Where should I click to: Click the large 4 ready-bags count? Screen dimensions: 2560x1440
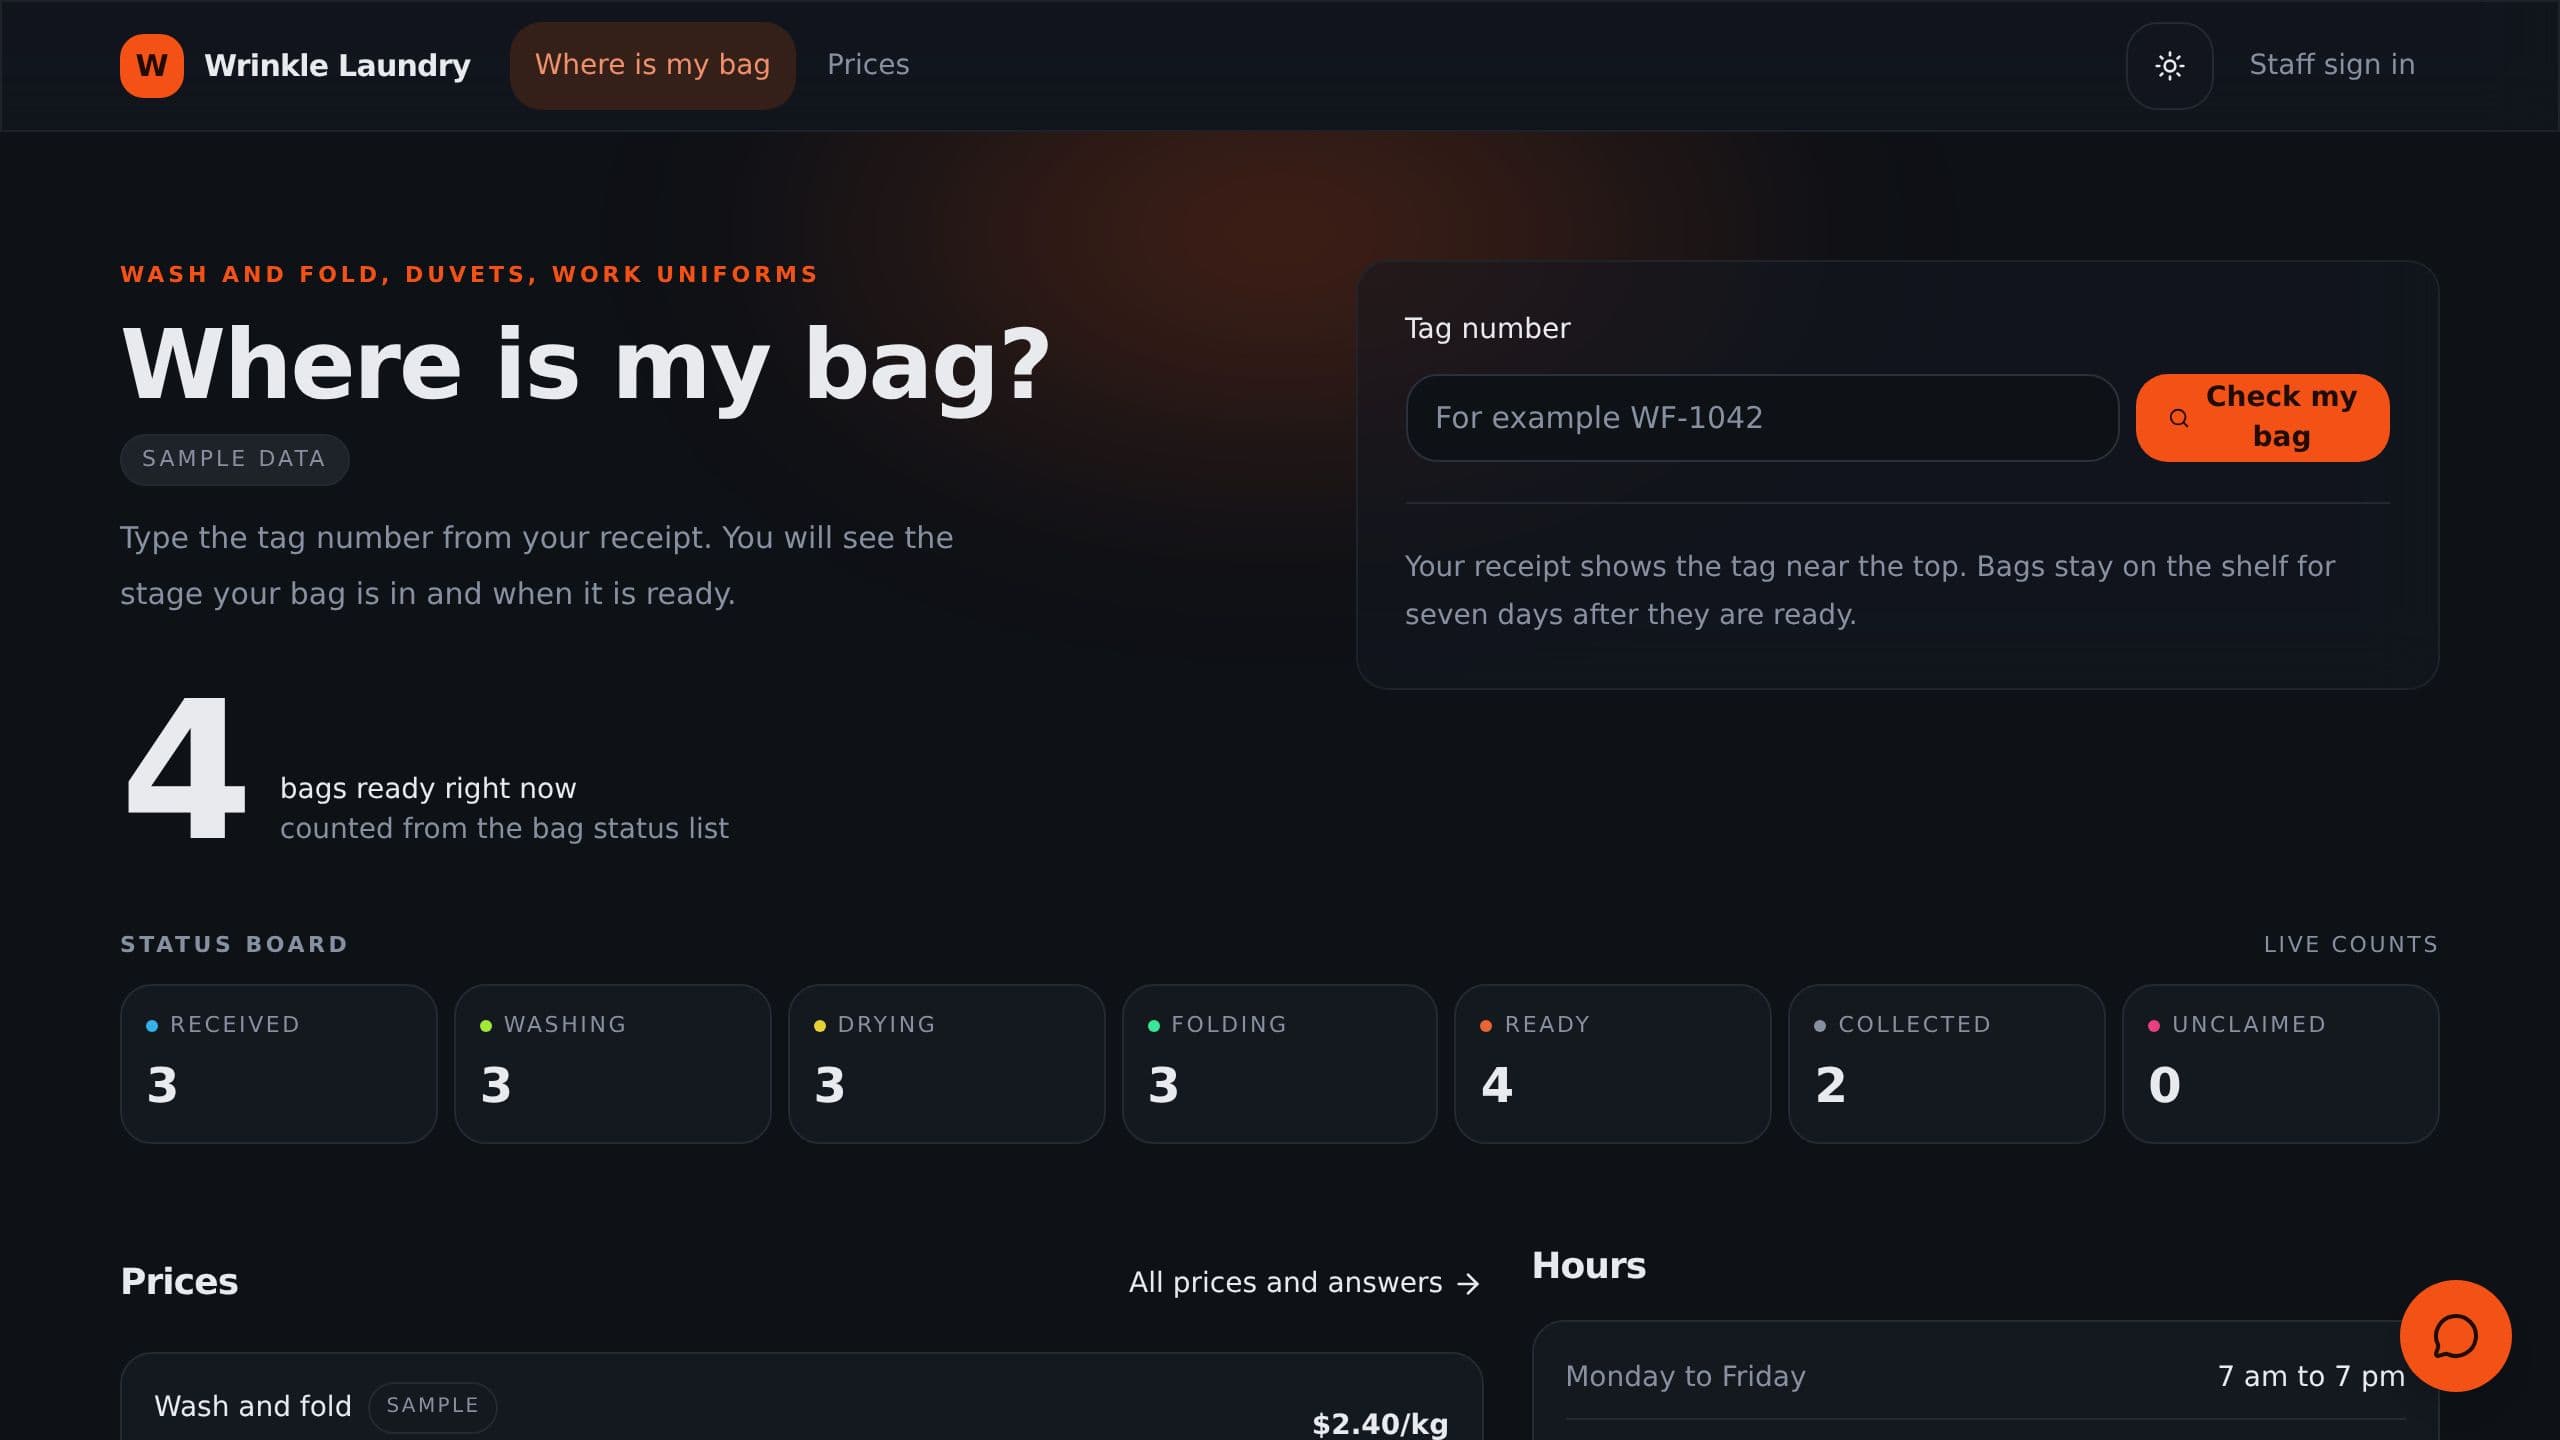[185, 768]
